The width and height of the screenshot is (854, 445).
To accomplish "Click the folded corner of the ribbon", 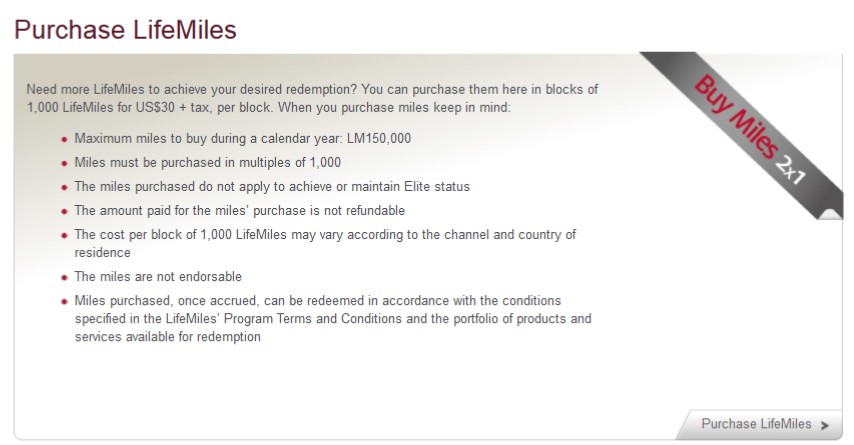I will point(829,212).
